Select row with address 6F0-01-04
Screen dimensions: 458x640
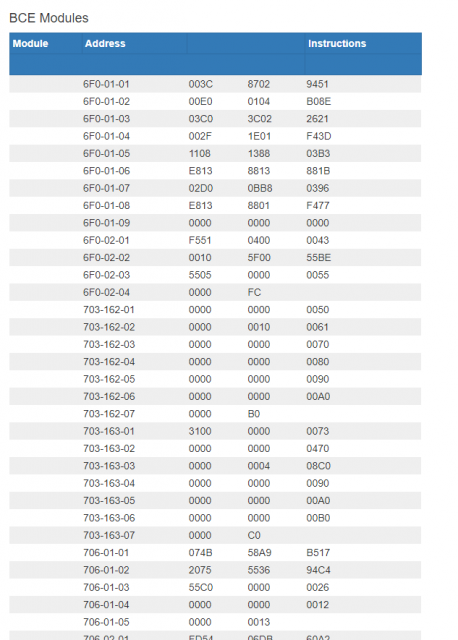(215, 136)
